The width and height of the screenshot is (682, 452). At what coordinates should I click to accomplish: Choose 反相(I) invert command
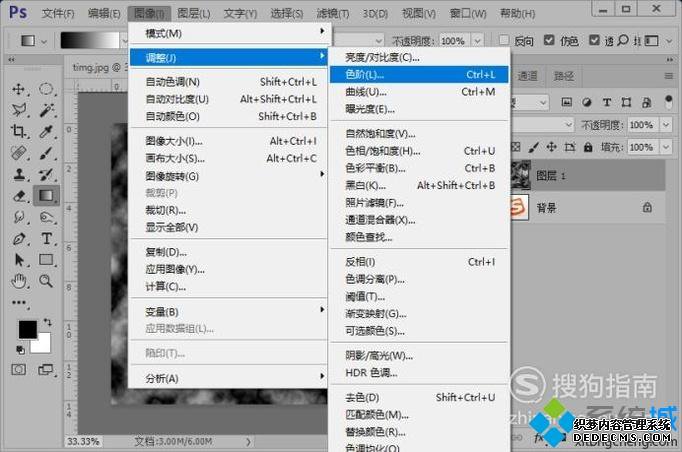tap(419, 262)
